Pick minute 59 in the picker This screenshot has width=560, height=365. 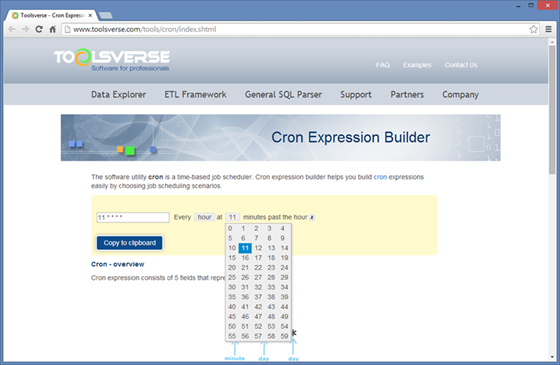[284, 336]
